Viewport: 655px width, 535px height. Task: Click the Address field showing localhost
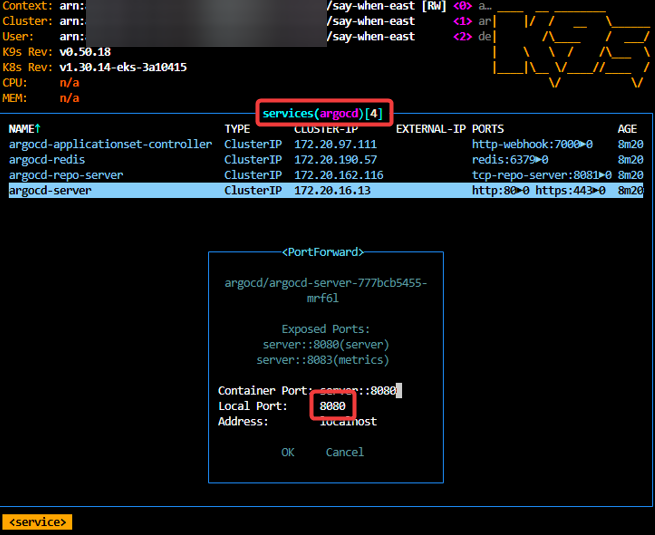point(348,421)
